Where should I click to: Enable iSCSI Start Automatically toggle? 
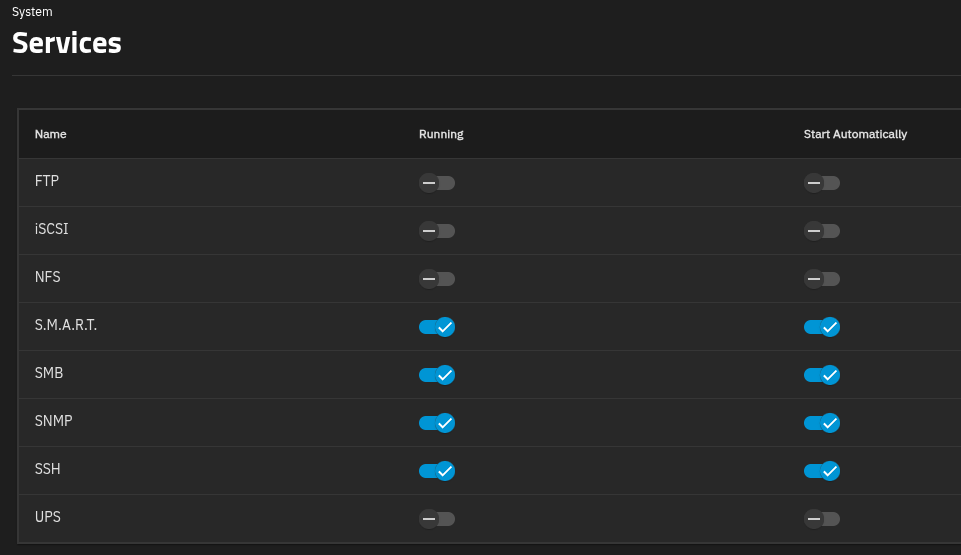tap(822, 231)
